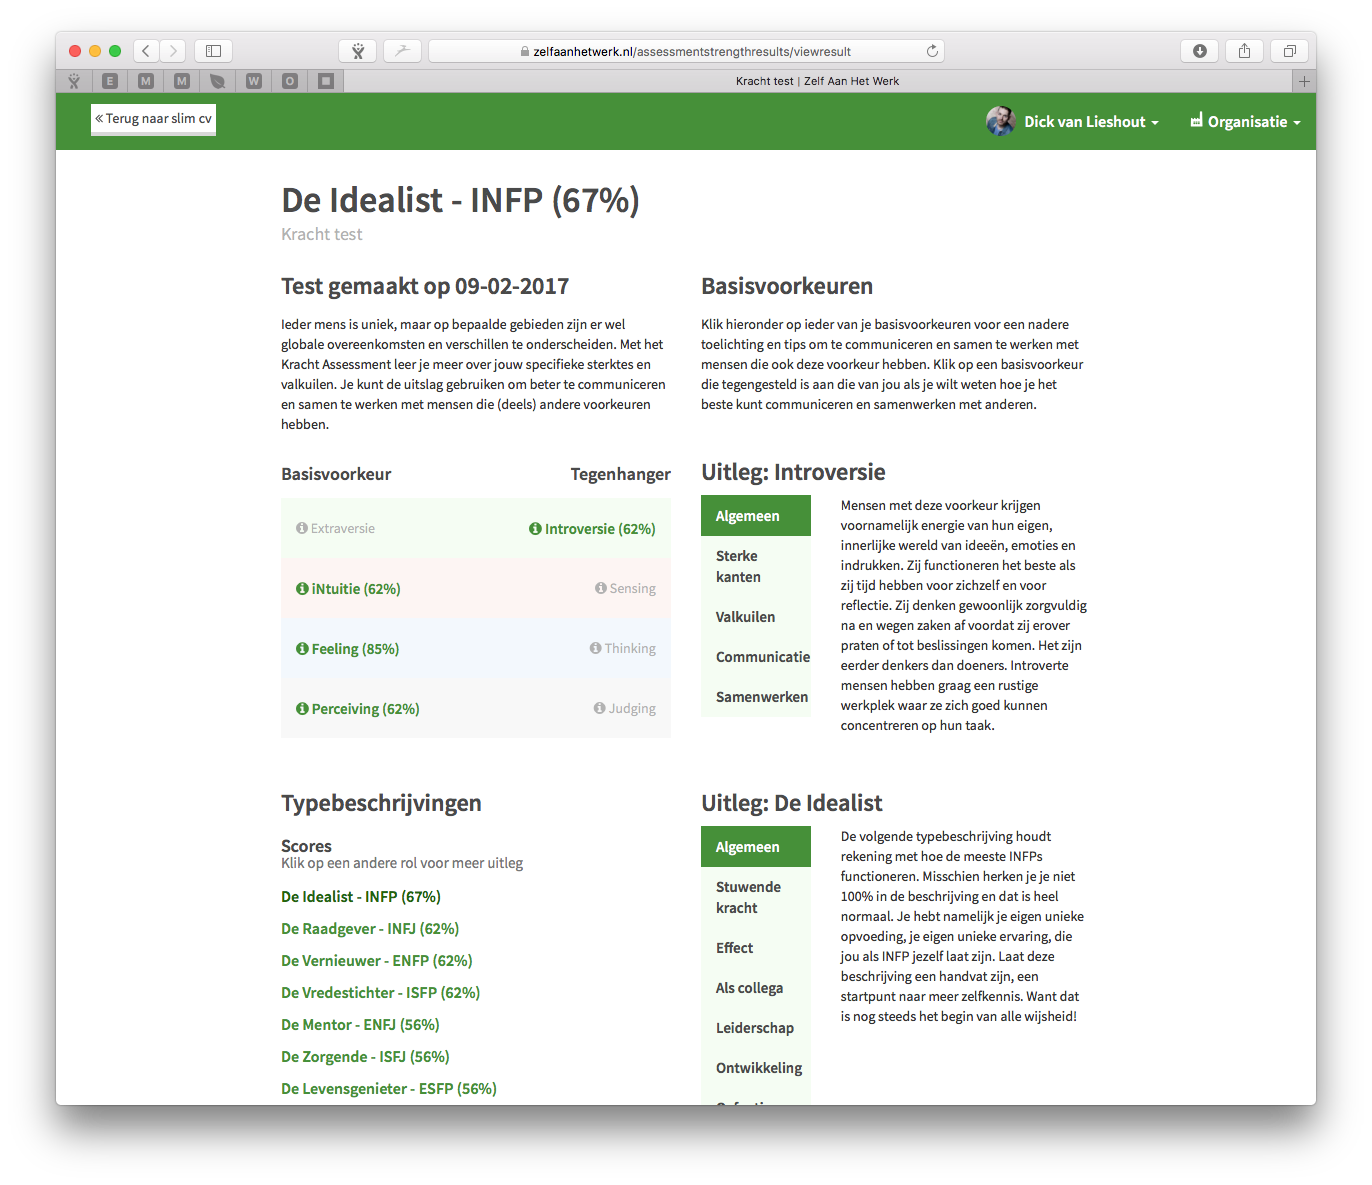
Task: Open the Share button in Safari toolbar
Action: coord(1245,51)
